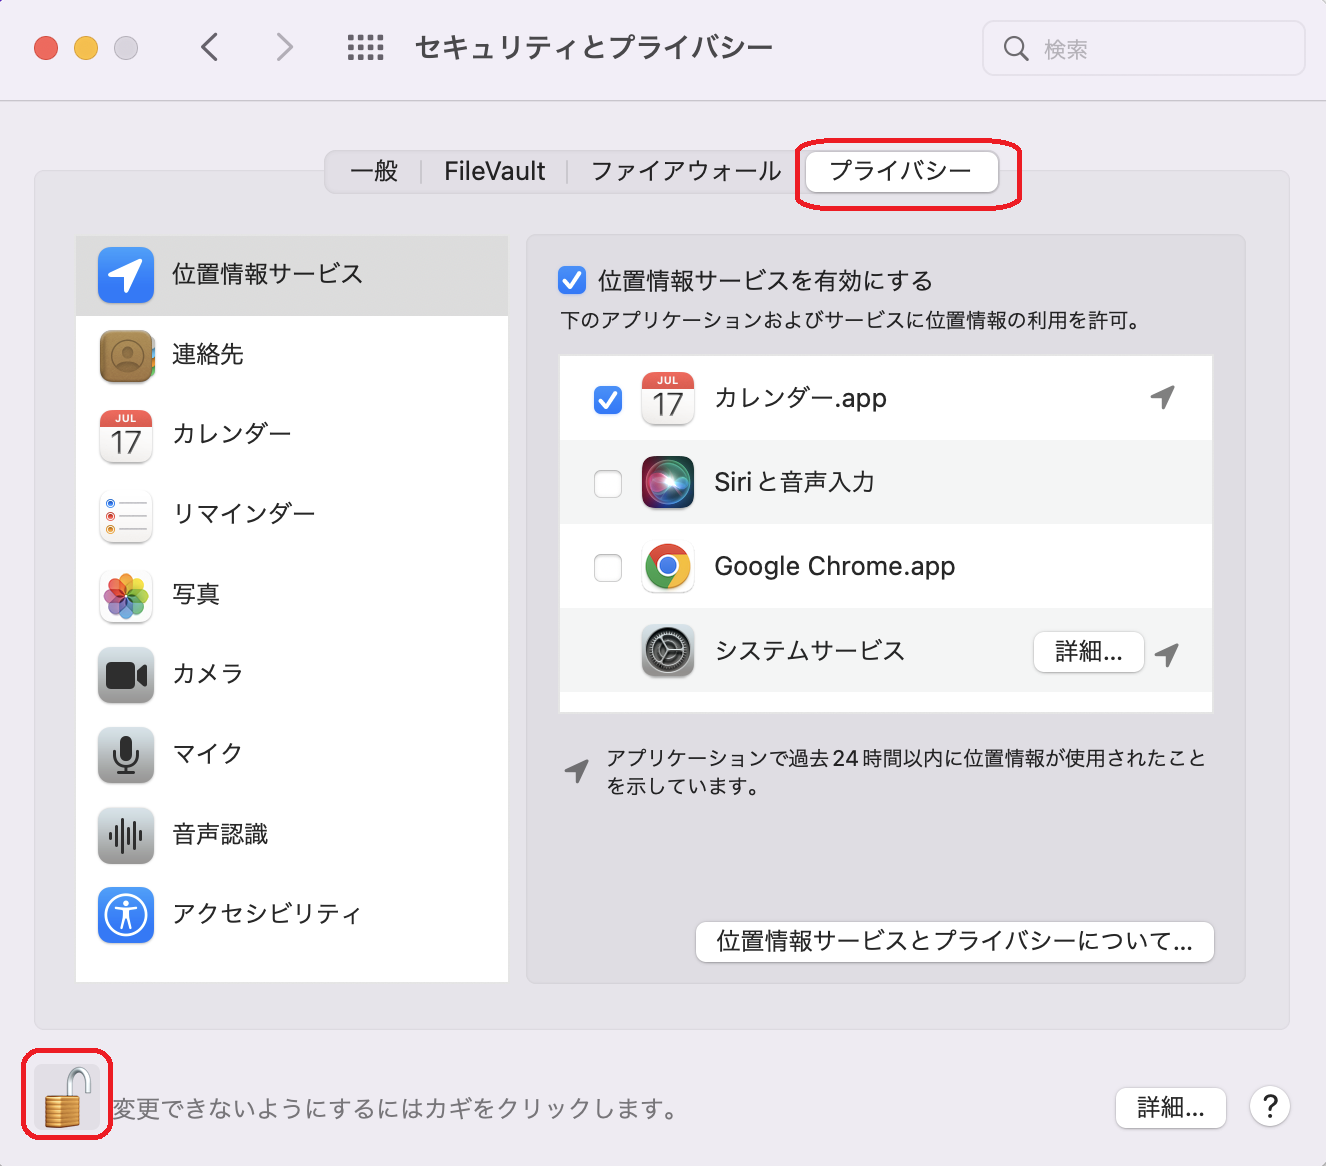The image size is (1326, 1166).
Task: Switch to the ファイアウォール tab
Action: click(685, 172)
